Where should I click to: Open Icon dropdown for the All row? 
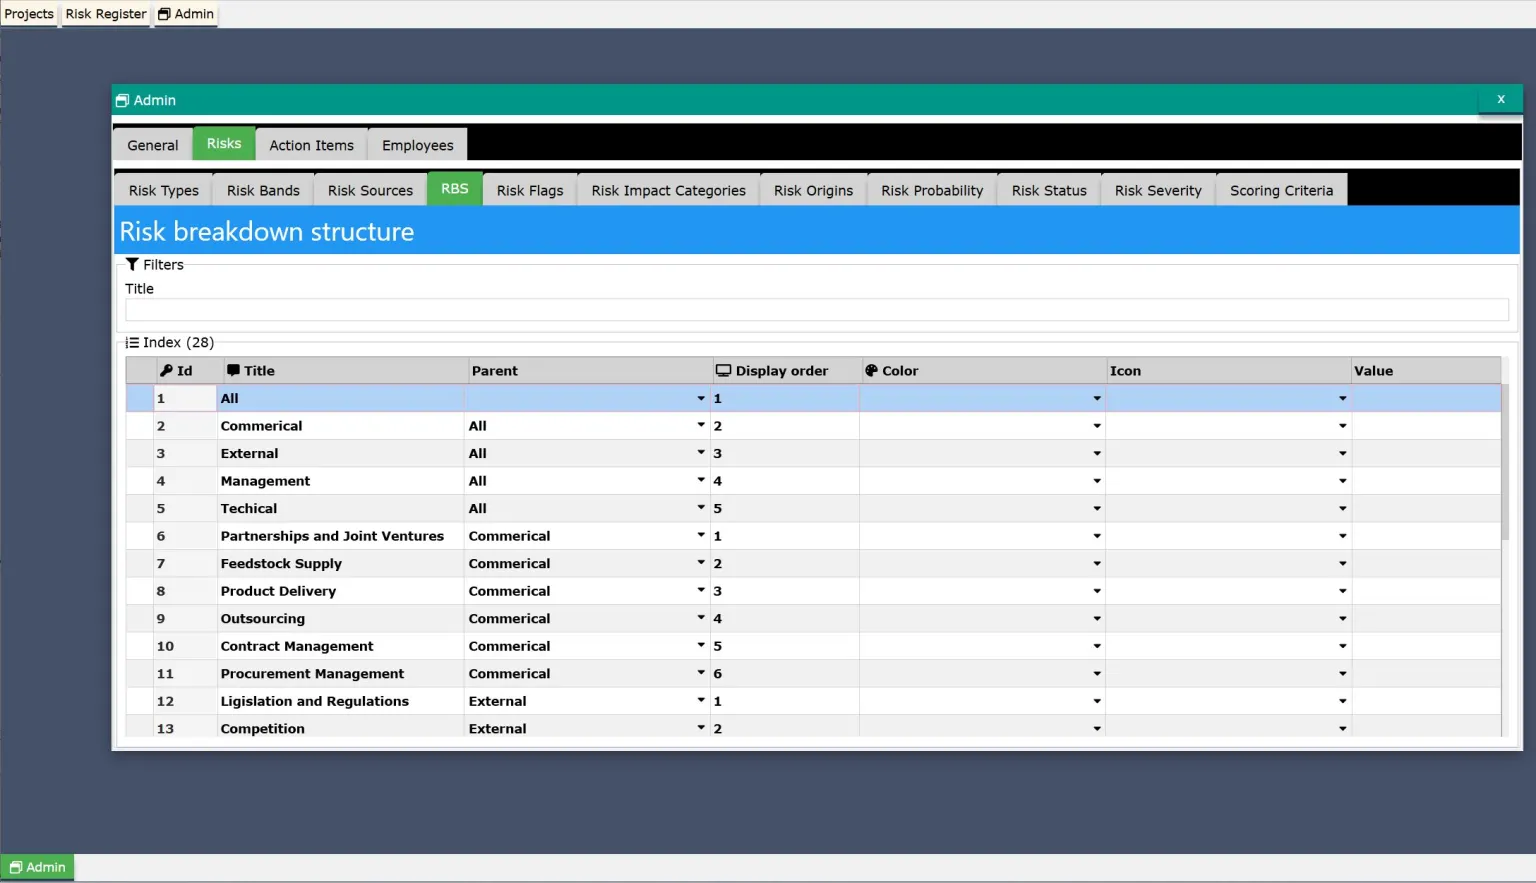coord(1343,399)
